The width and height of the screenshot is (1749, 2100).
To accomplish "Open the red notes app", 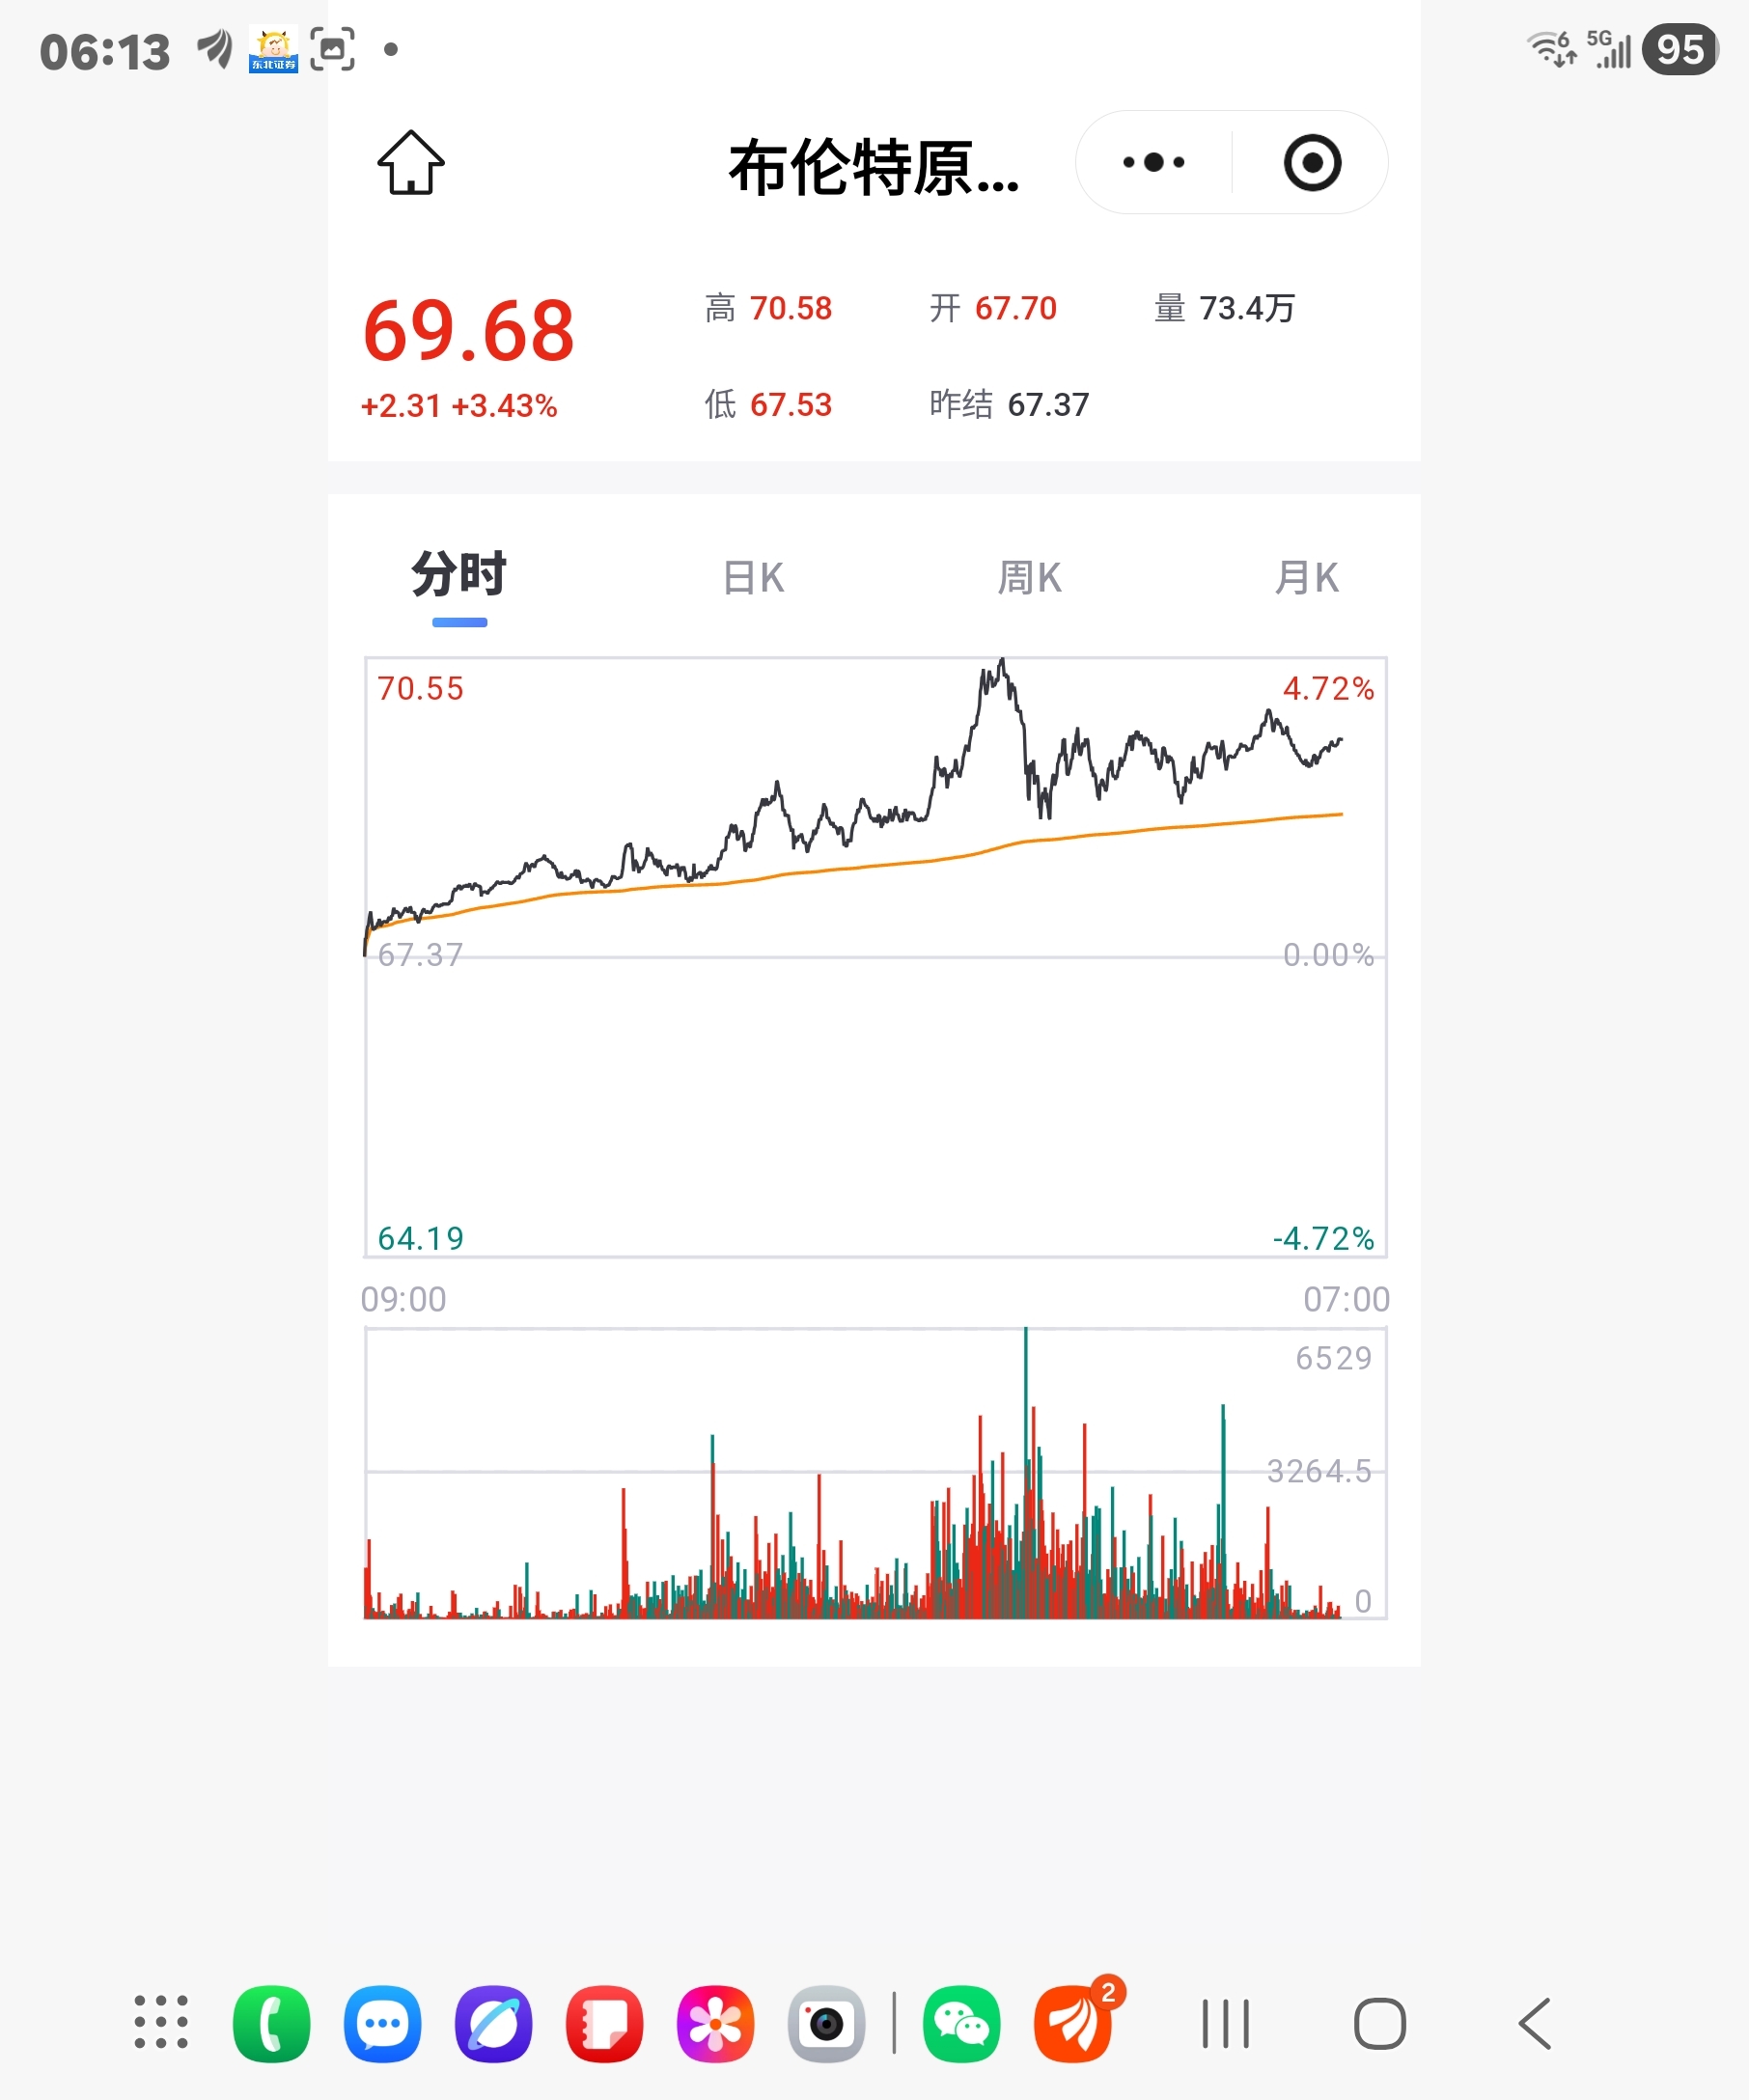I will click(604, 2024).
